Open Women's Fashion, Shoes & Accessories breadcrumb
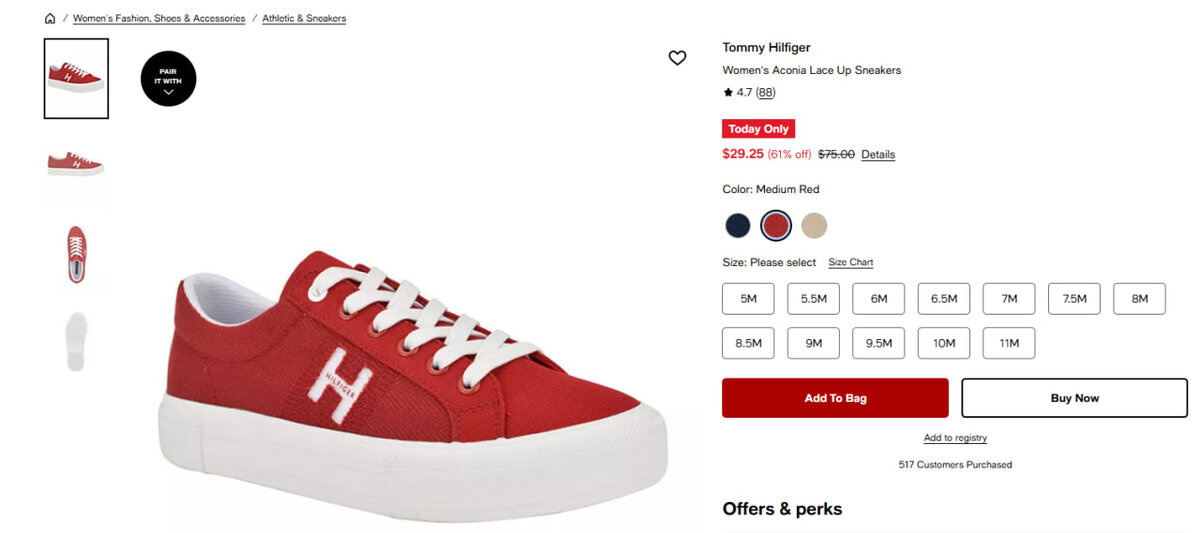 (x=159, y=19)
